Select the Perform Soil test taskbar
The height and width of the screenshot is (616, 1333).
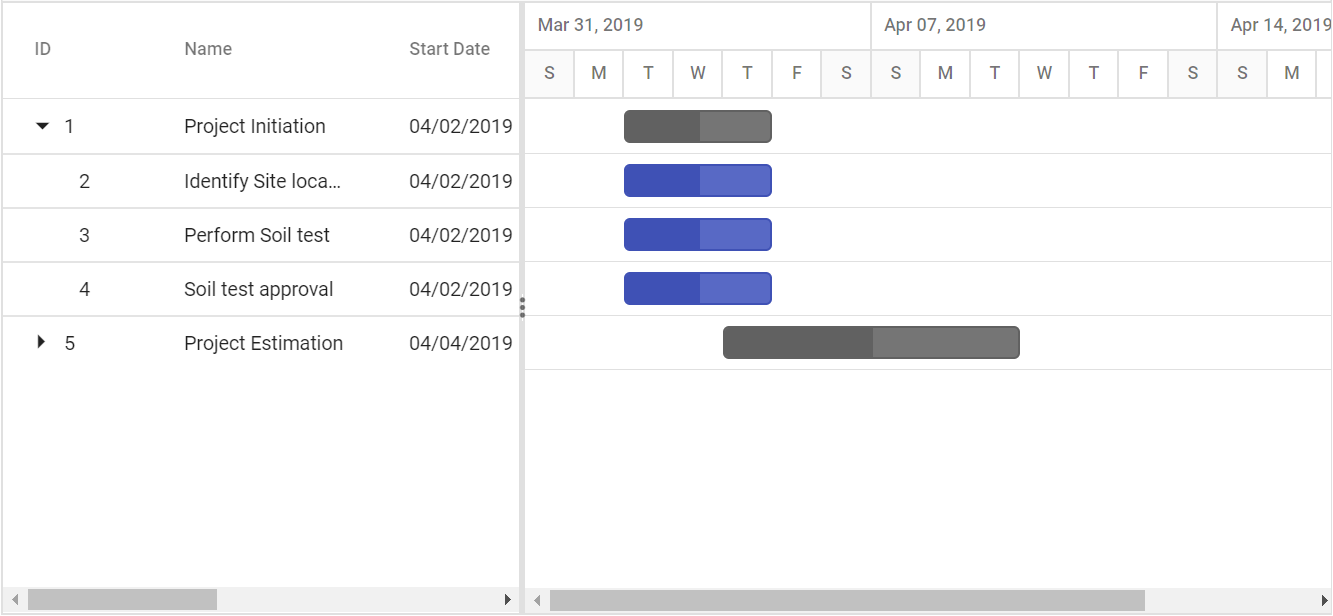[x=698, y=235]
